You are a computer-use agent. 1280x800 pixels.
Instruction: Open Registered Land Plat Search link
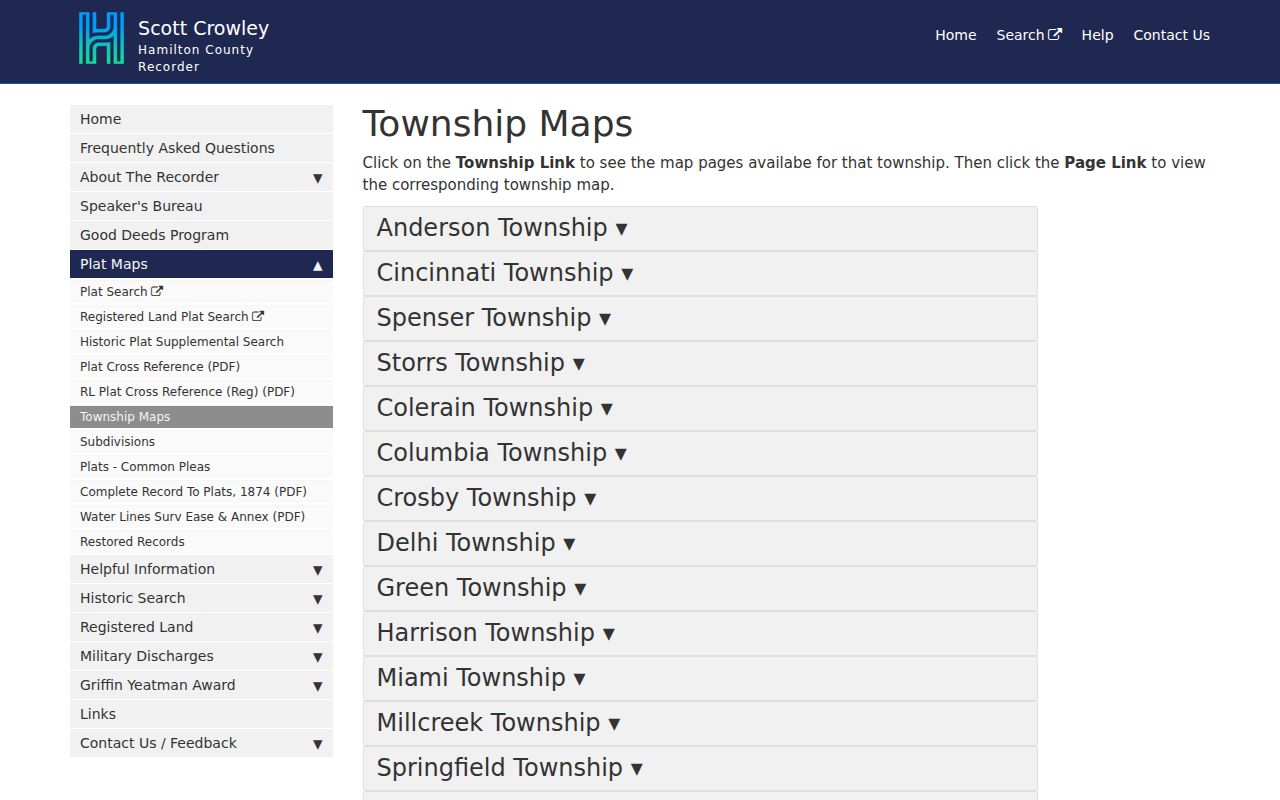(201, 317)
